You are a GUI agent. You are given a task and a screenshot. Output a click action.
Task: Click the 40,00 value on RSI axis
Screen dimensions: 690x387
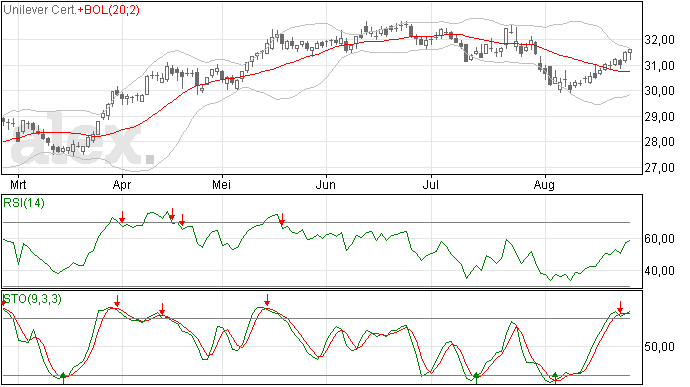(659, 271)
